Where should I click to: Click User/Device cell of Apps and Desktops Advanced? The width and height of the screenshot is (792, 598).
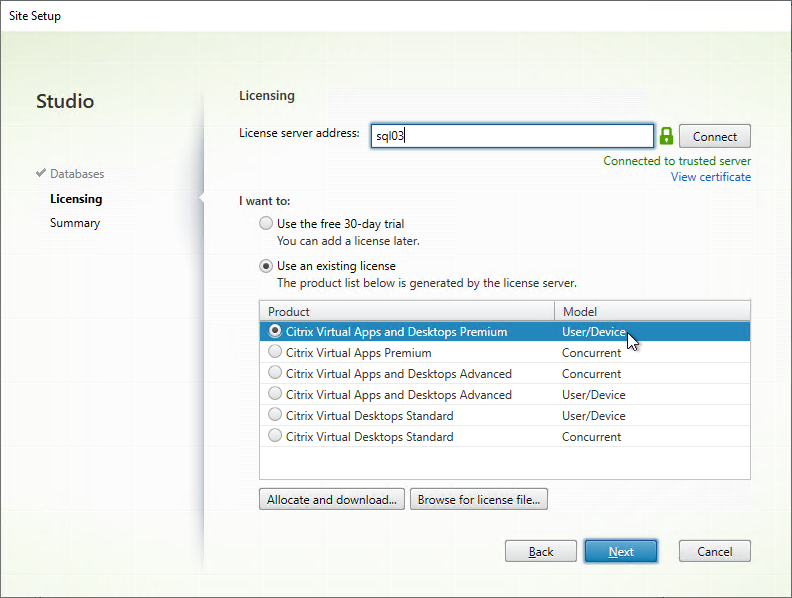point(593,395)
